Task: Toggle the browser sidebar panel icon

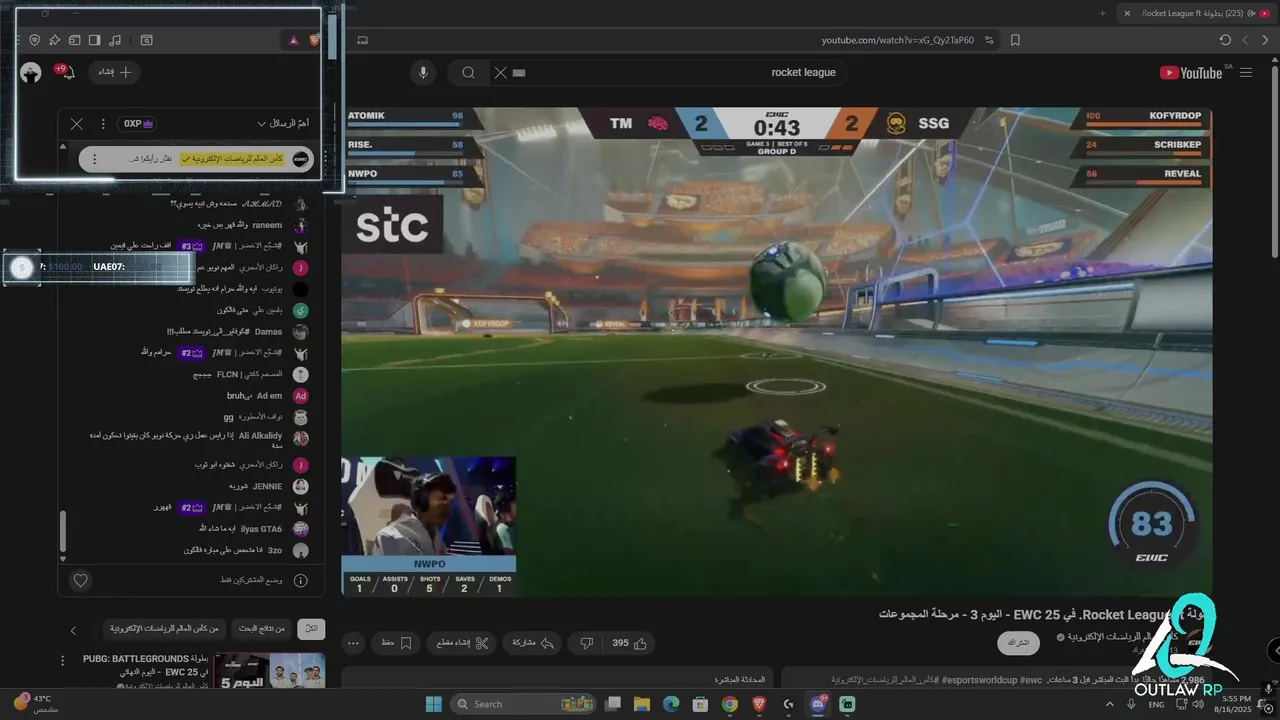Action: pos(94,40)
